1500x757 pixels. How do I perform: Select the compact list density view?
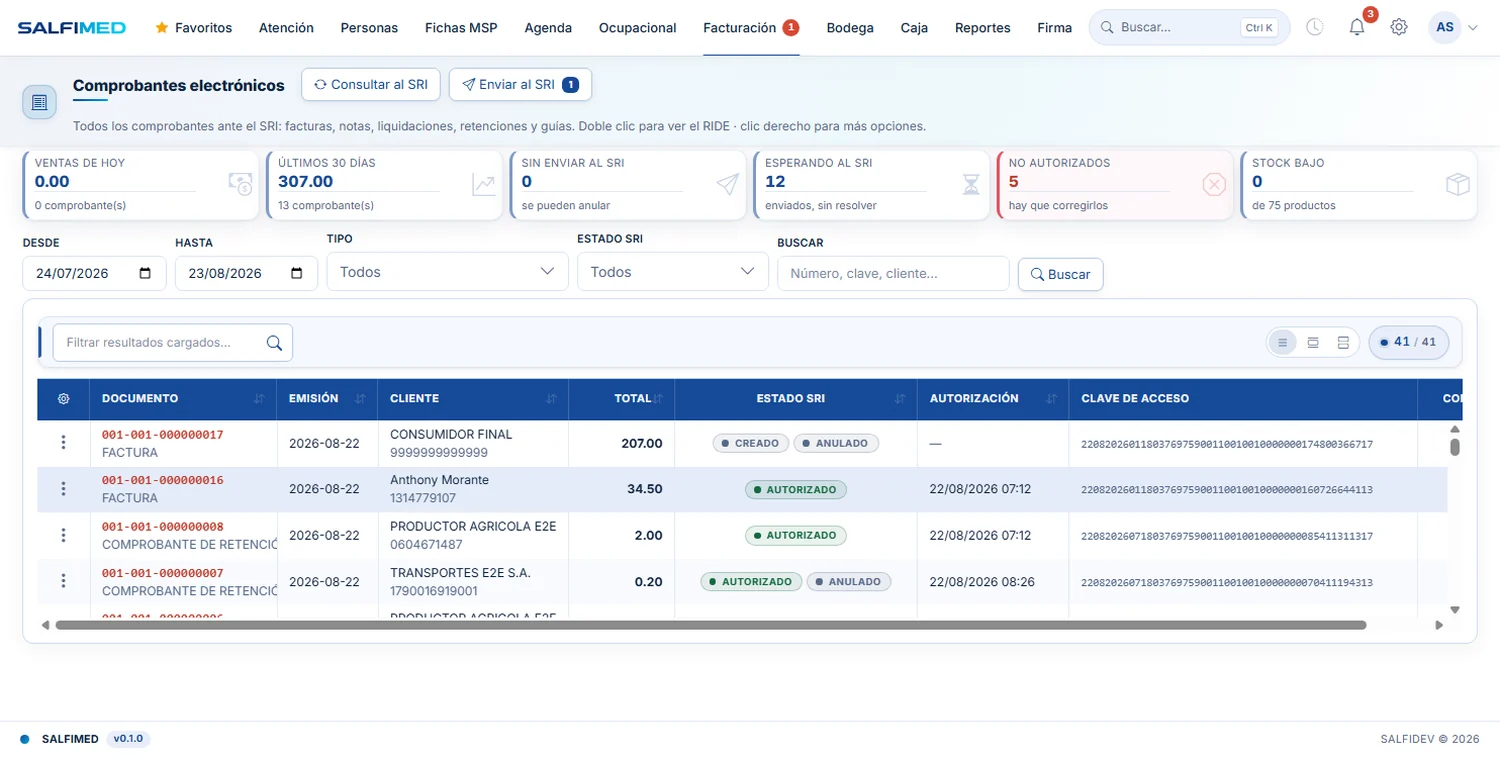coord(1282,342)
